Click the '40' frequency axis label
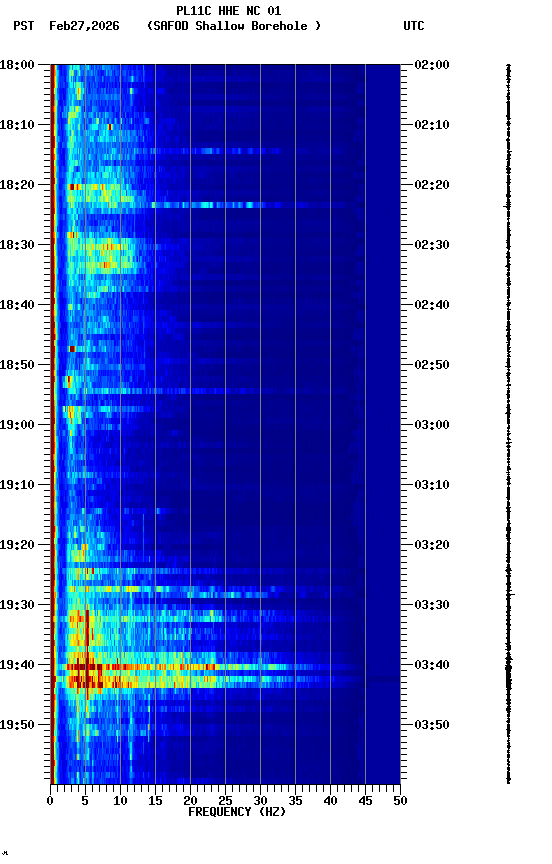Screen dimensions: 552x864 click(330, 801)
